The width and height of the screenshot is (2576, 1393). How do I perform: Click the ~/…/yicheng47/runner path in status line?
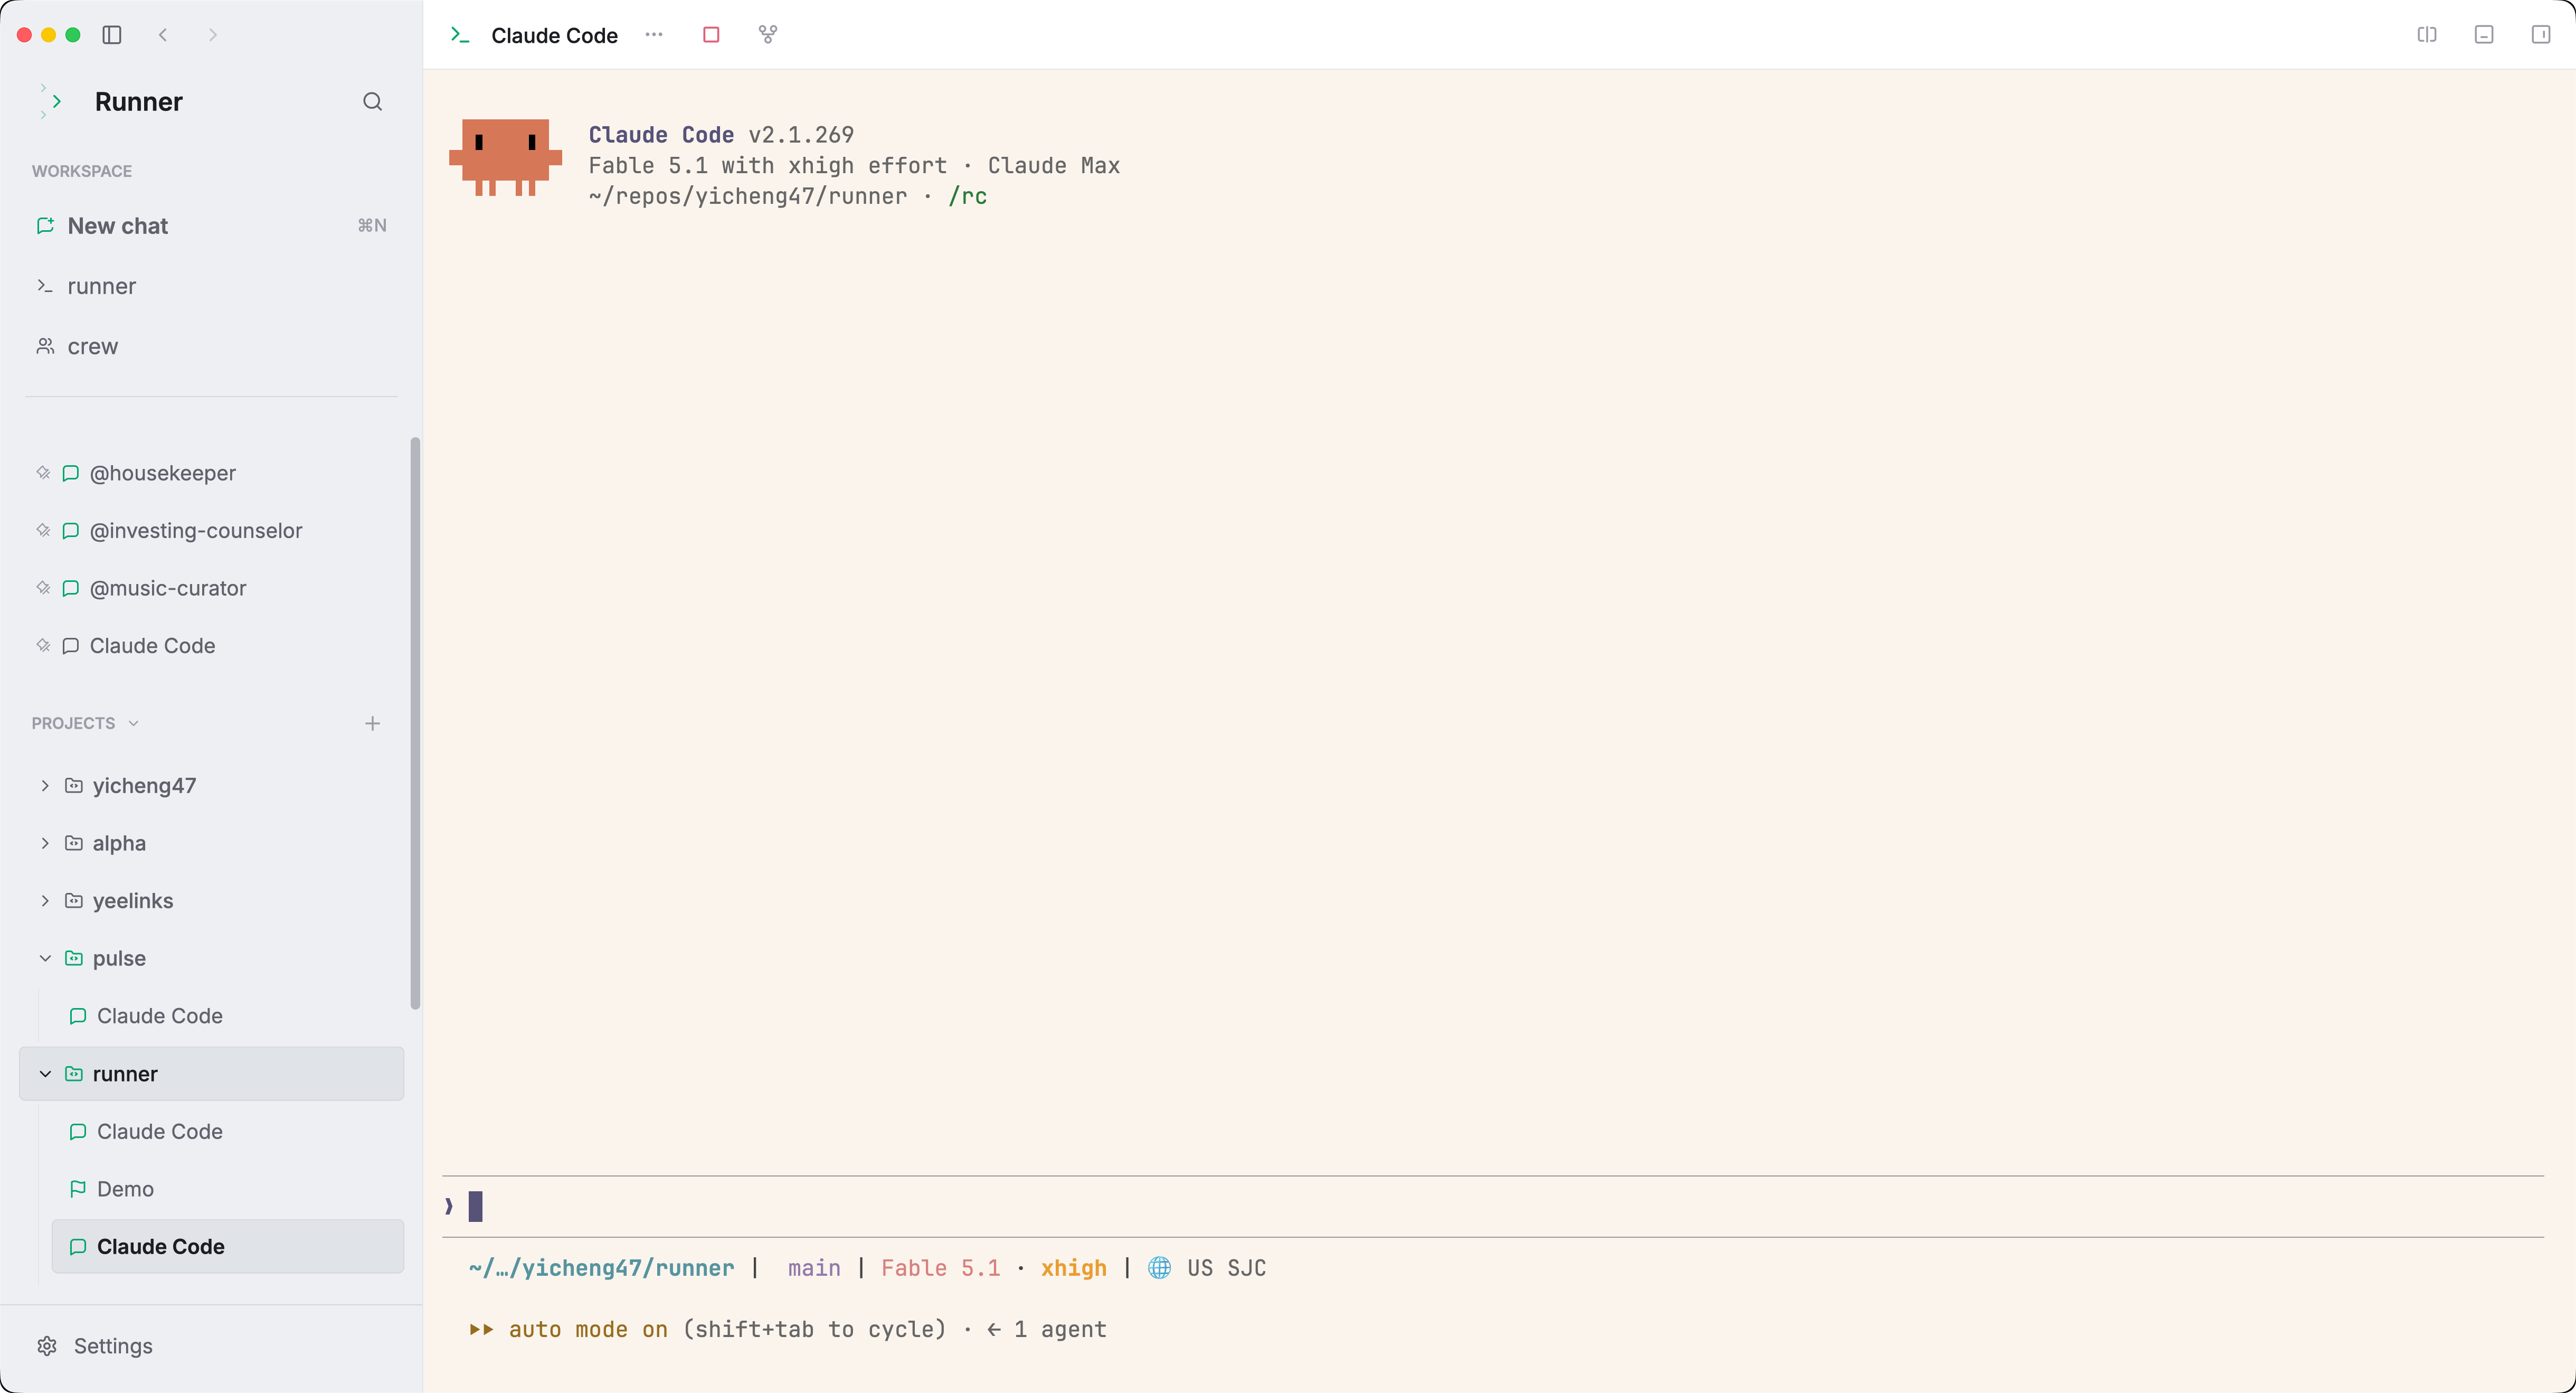click(601, 1269)
